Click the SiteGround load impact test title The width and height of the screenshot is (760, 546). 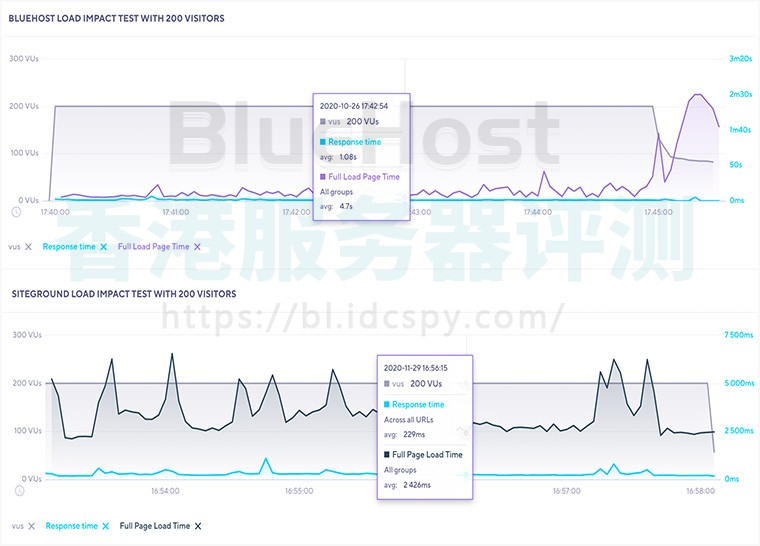pyautogui.click(x=124, y=294)
